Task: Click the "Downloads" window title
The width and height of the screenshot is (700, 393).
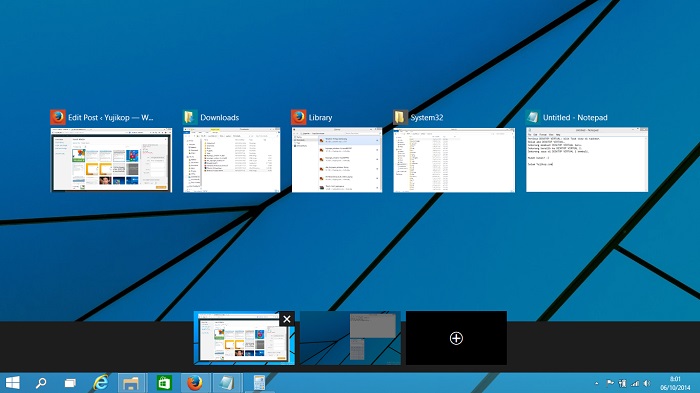Action: click(220, 117)
